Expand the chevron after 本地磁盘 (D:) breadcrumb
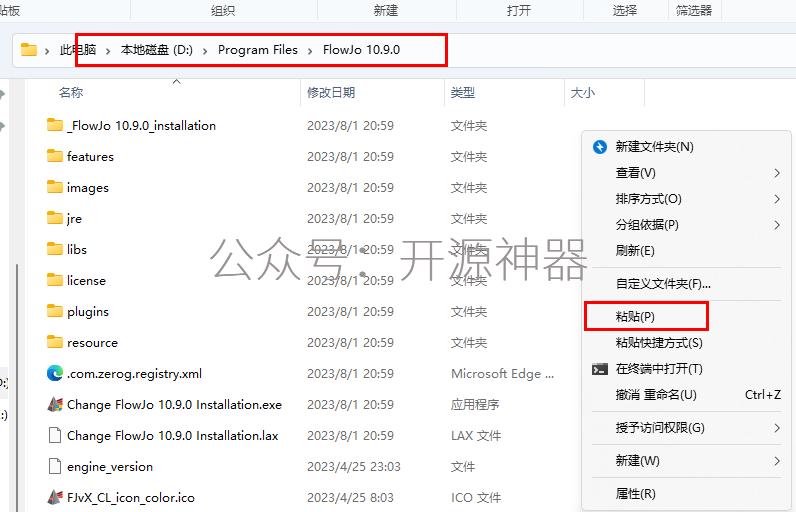Image resolution: width=796 pixels, height=512 pixels. [x=205, y=51]
